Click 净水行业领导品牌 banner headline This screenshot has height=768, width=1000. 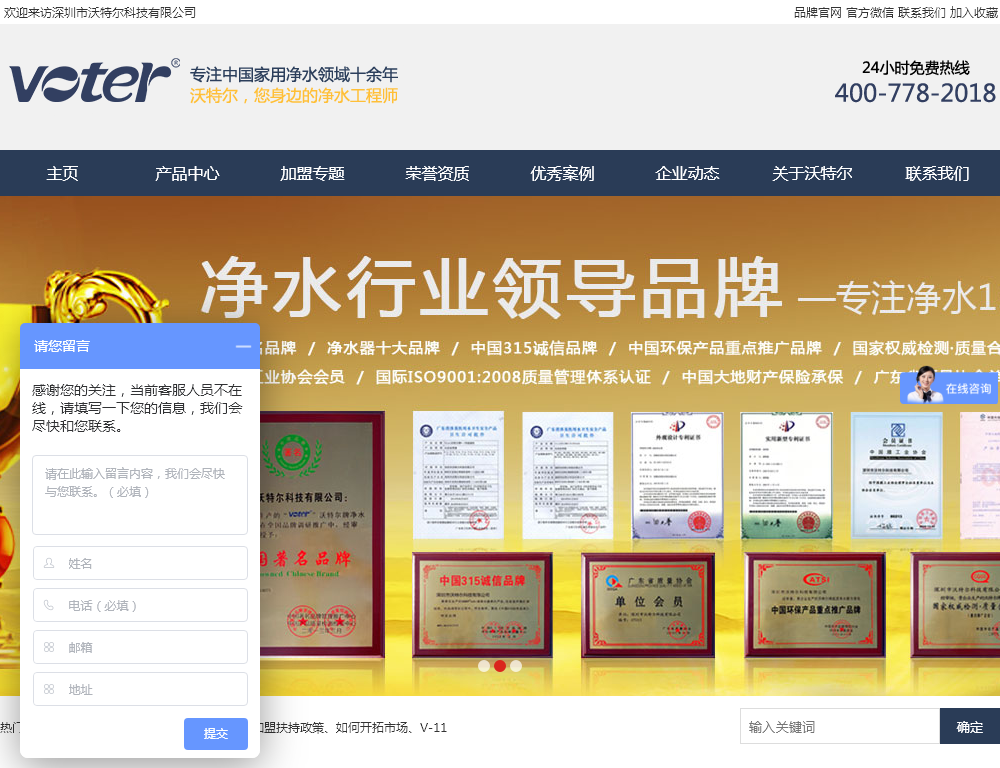pos(491,288)
